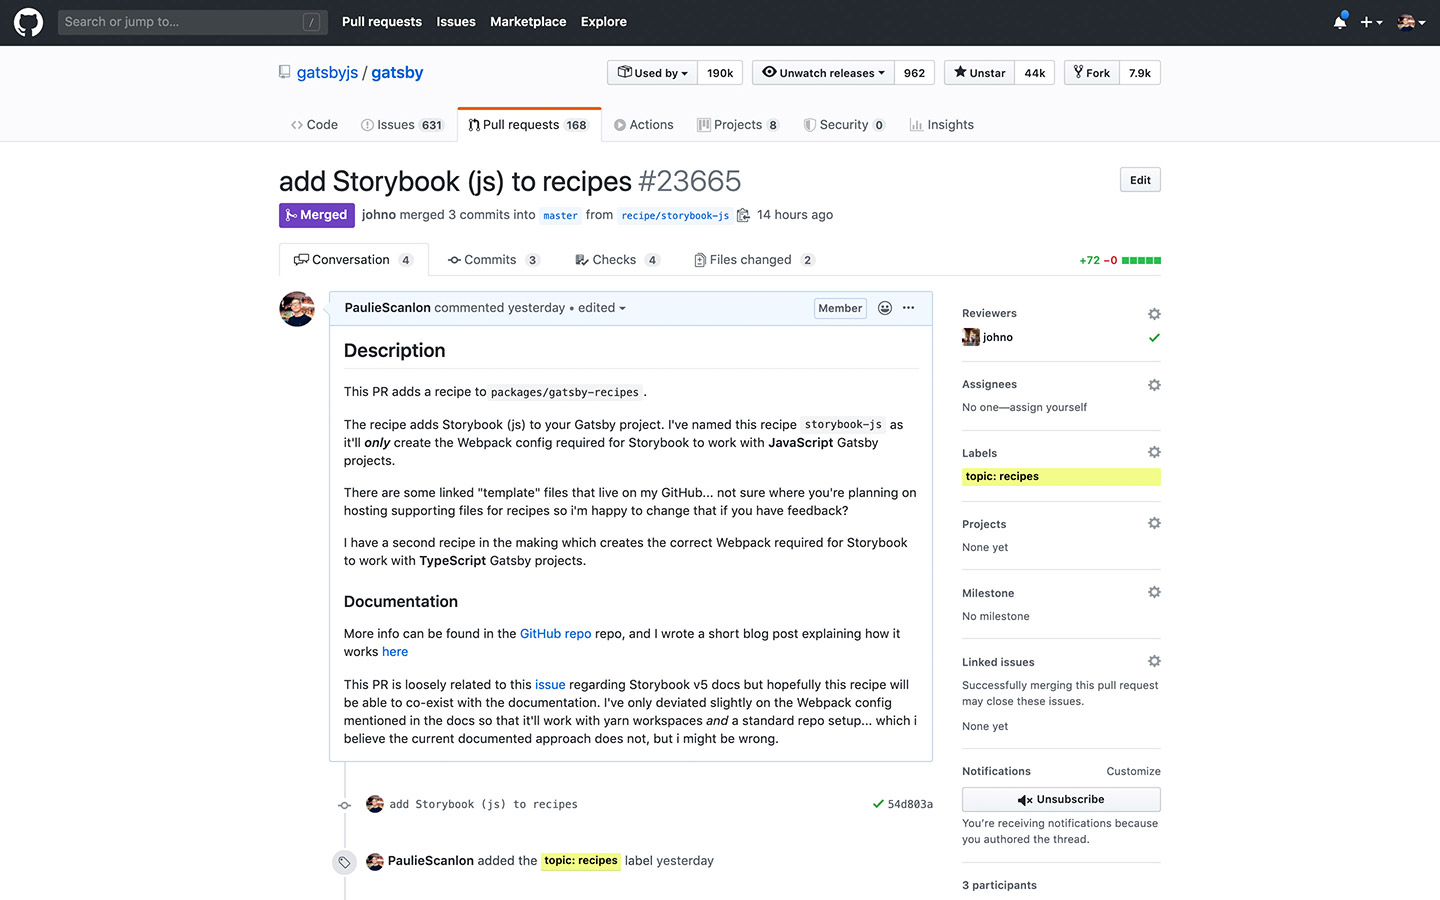The image size is (1440, 900).
Task: Open PaulieScanlon's large avatar
Action: 297,309
